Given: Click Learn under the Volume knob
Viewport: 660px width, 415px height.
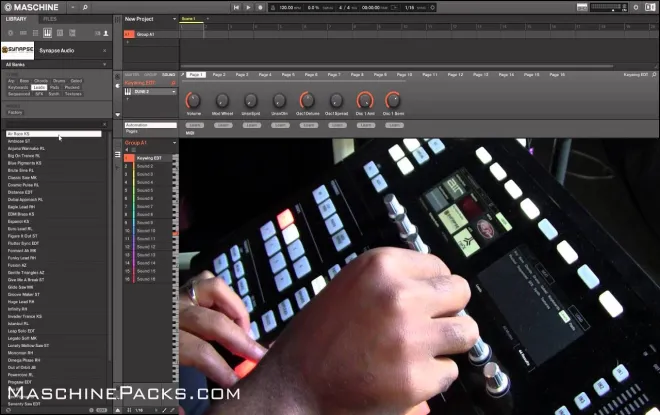Looking at the screenshot, I should tap(194, 125).
